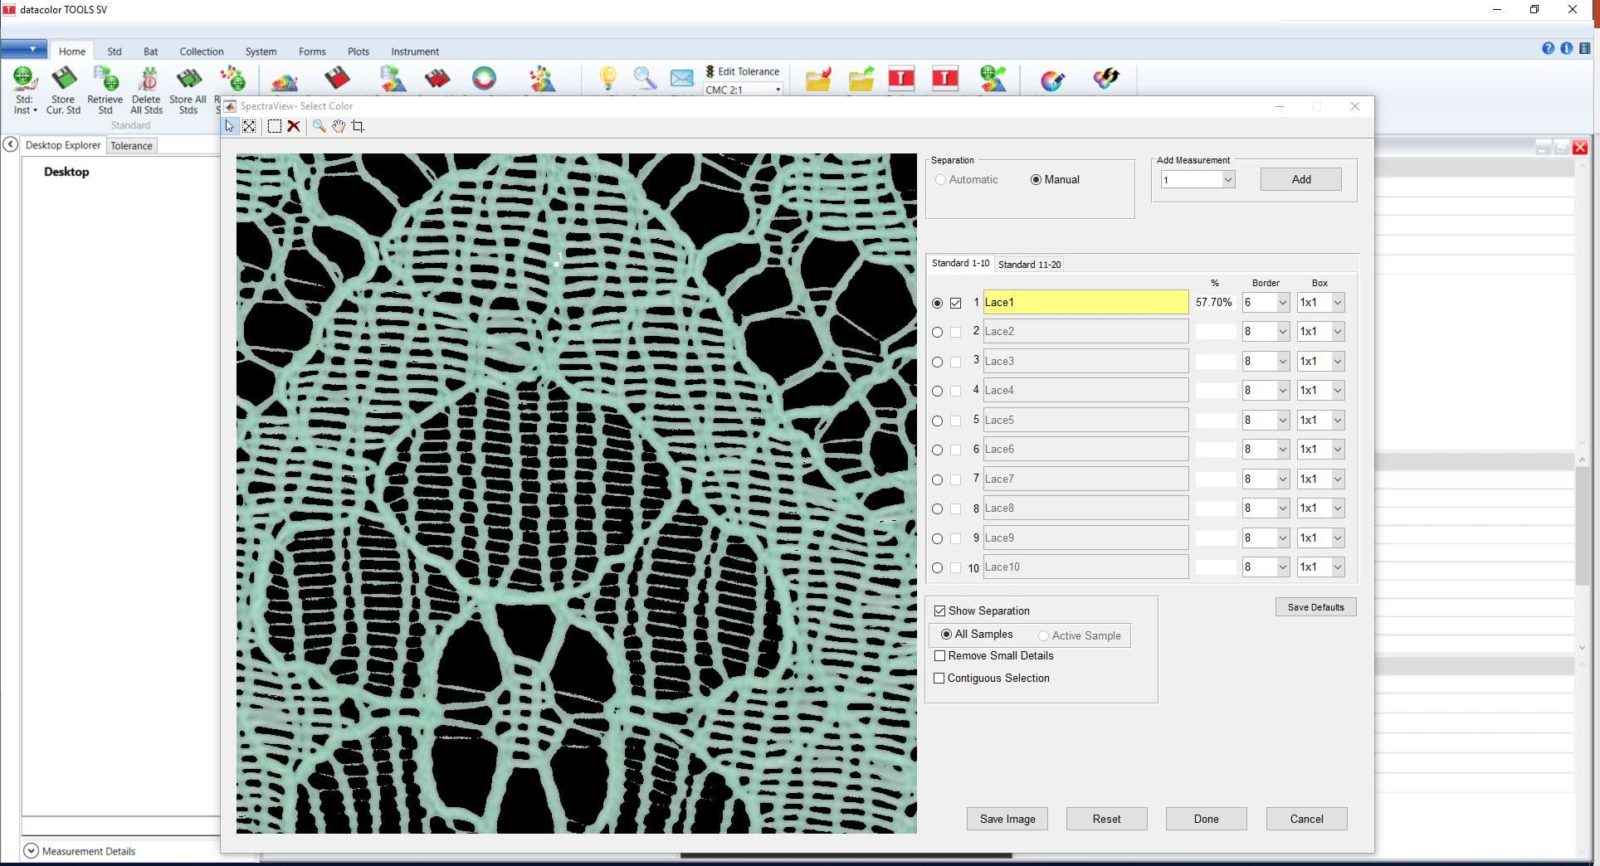Screen dimensions: 1600x866
Task: Click the Save Image button
Action: [1007, 819]
